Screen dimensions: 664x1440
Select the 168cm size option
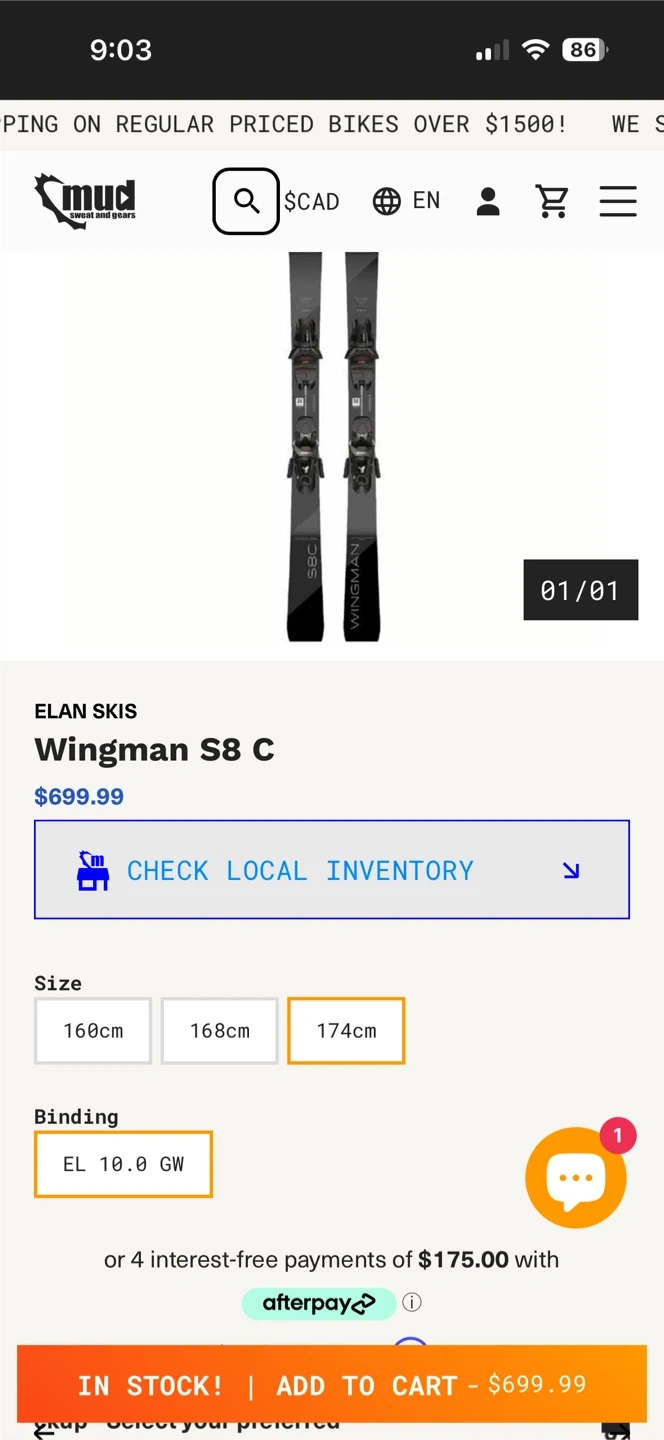click(x=220, y=1030)
